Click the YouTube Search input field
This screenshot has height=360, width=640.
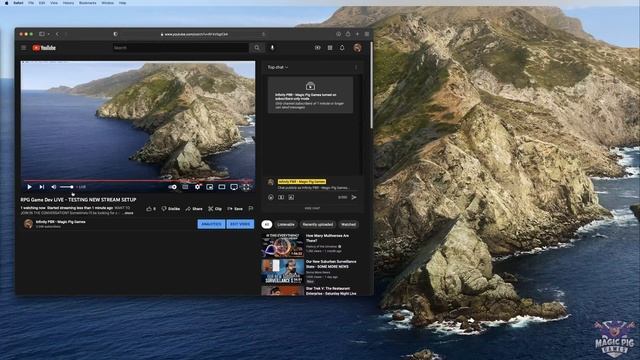(x=180, y=48)
